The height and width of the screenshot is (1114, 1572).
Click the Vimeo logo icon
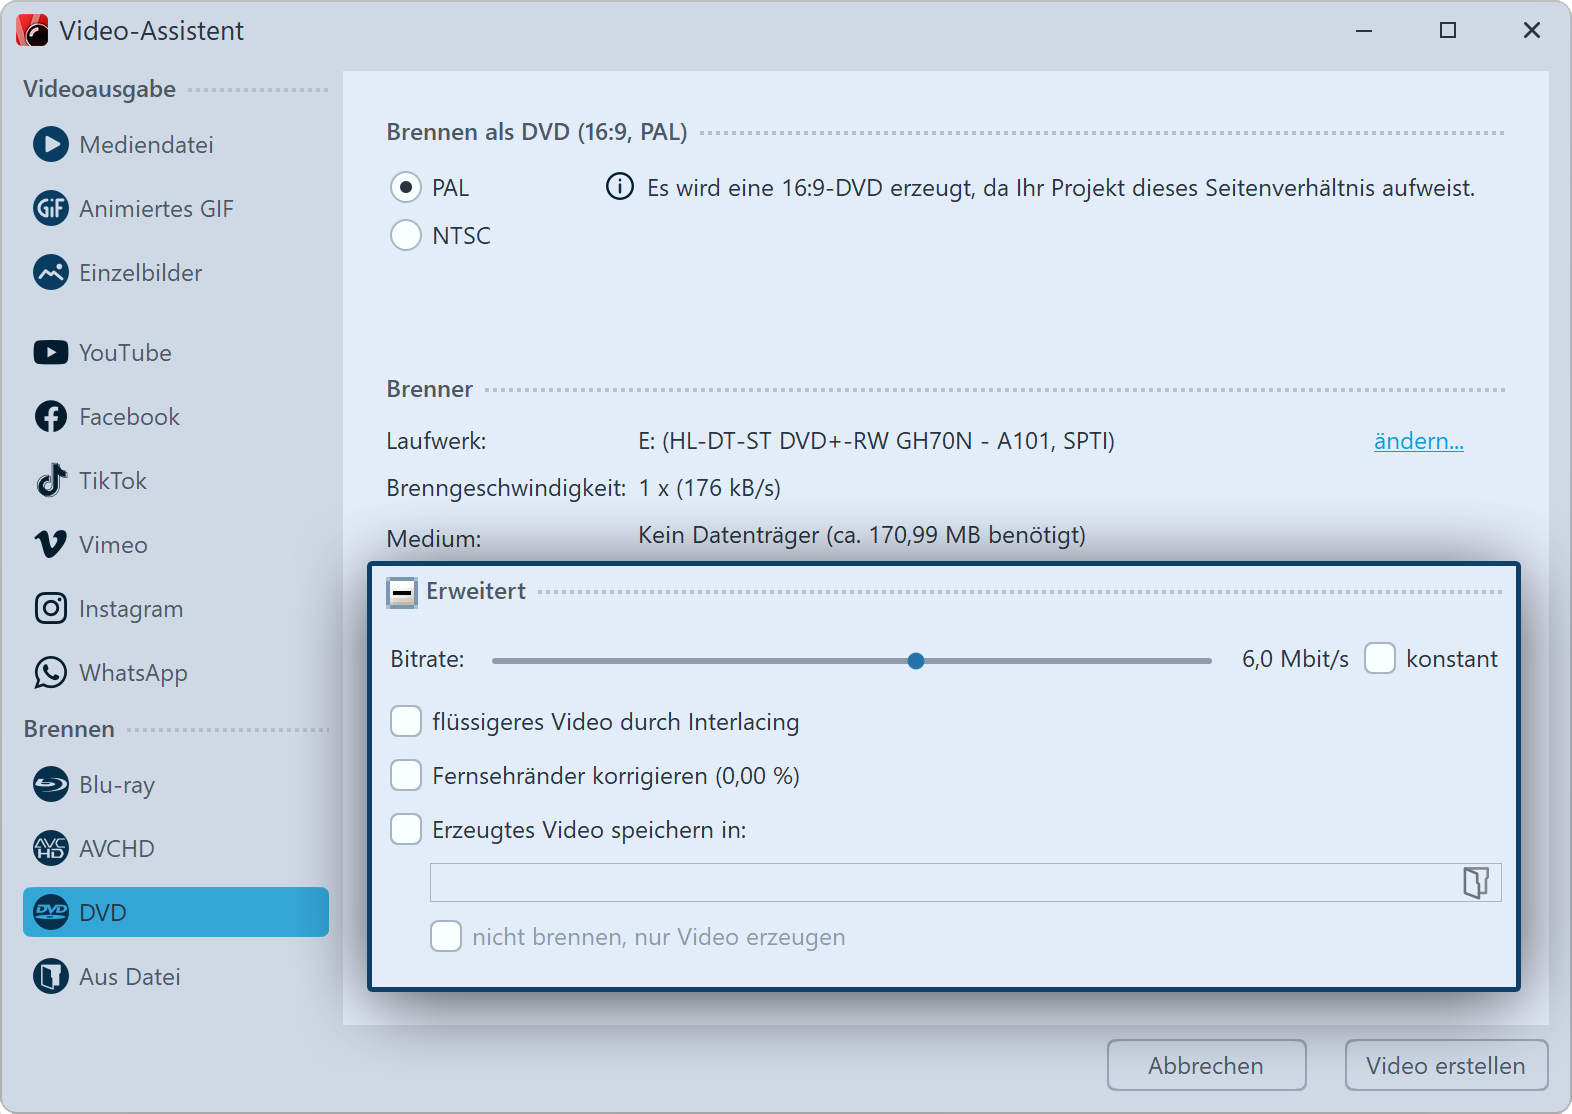tap(50, 545)
